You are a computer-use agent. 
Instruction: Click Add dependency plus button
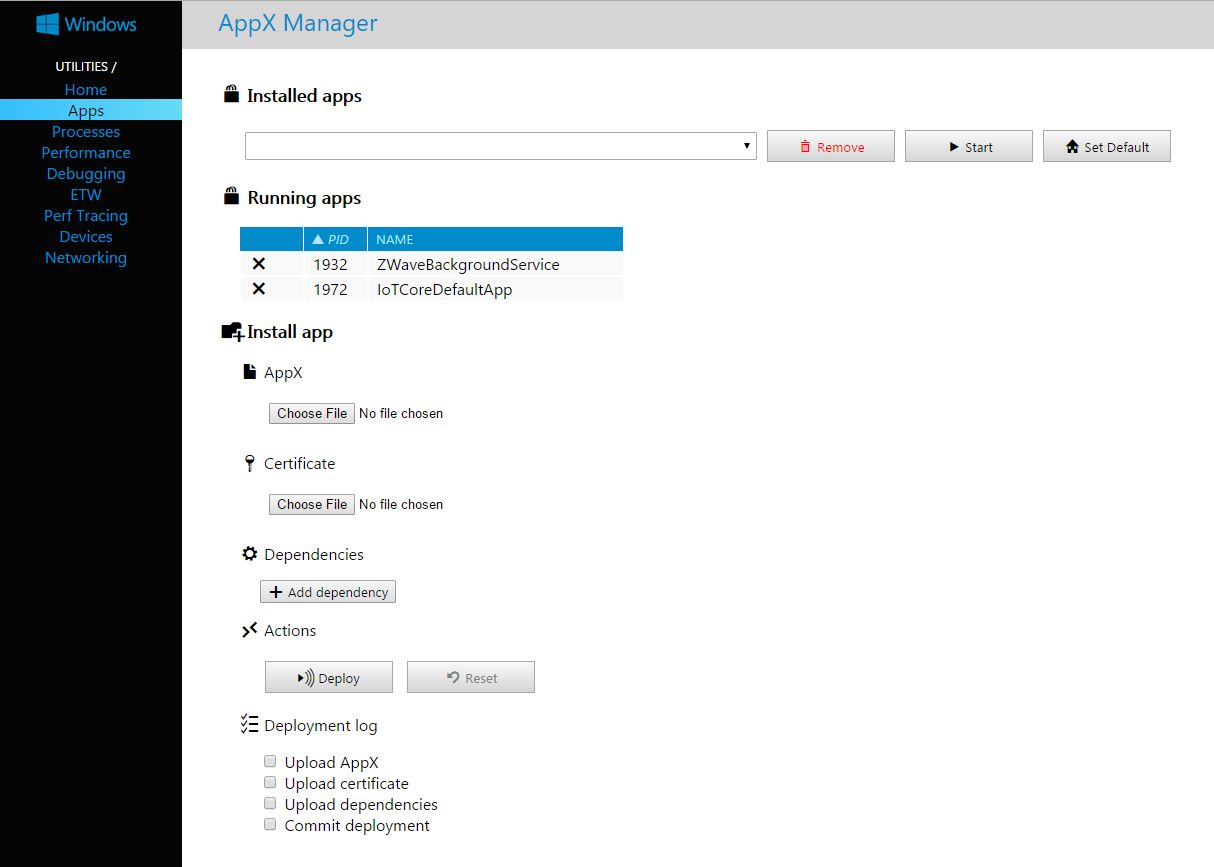point(328,592)
